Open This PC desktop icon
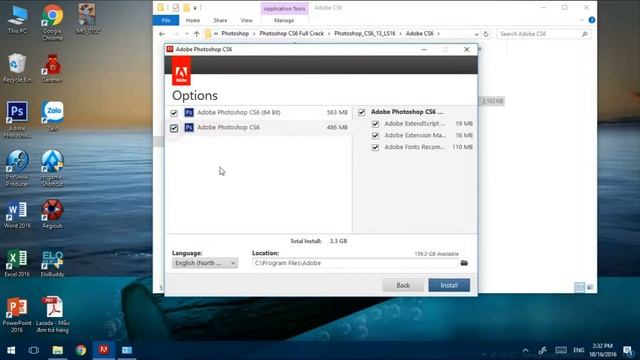 point(17,20)
